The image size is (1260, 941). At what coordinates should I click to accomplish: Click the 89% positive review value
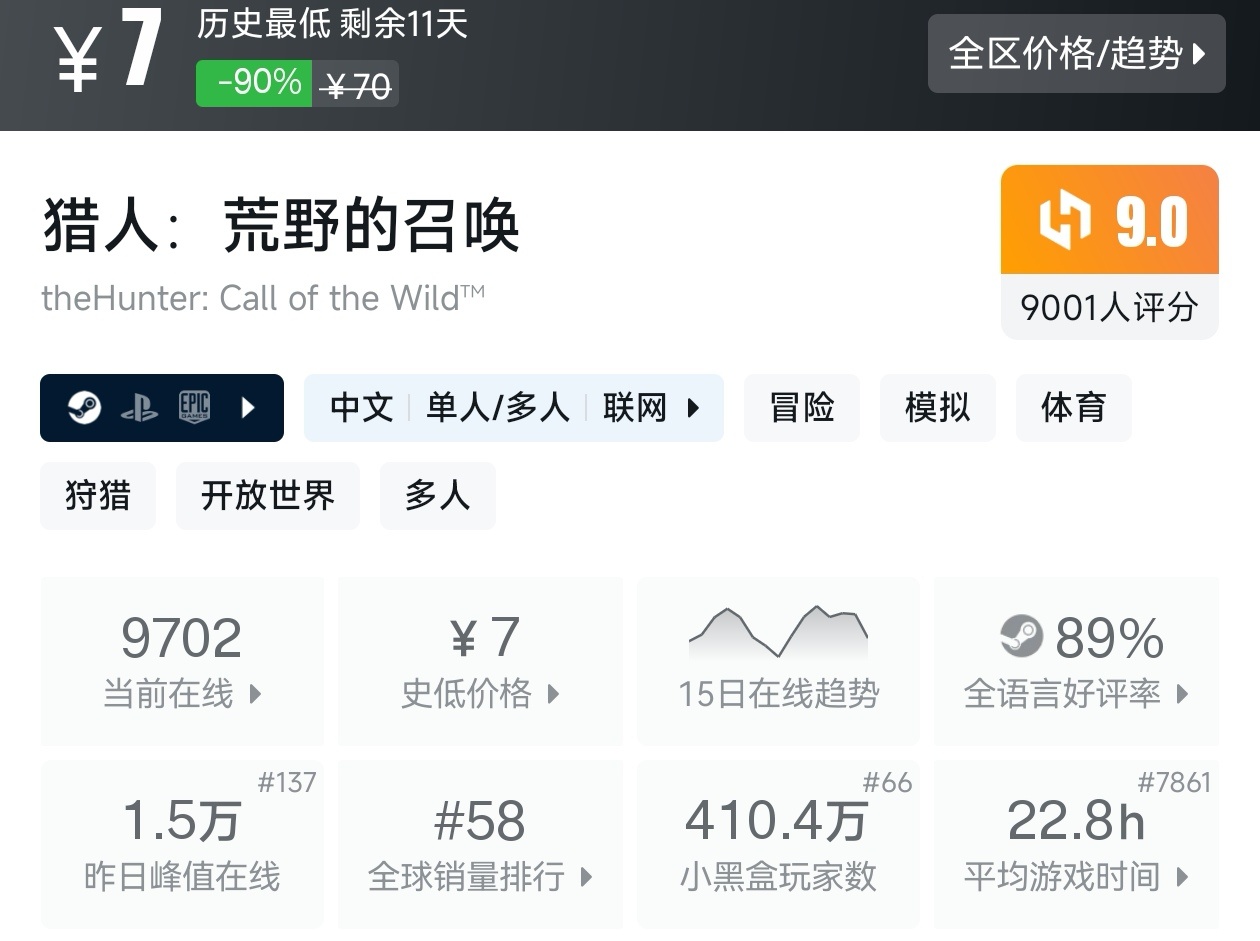point(1110,637)
